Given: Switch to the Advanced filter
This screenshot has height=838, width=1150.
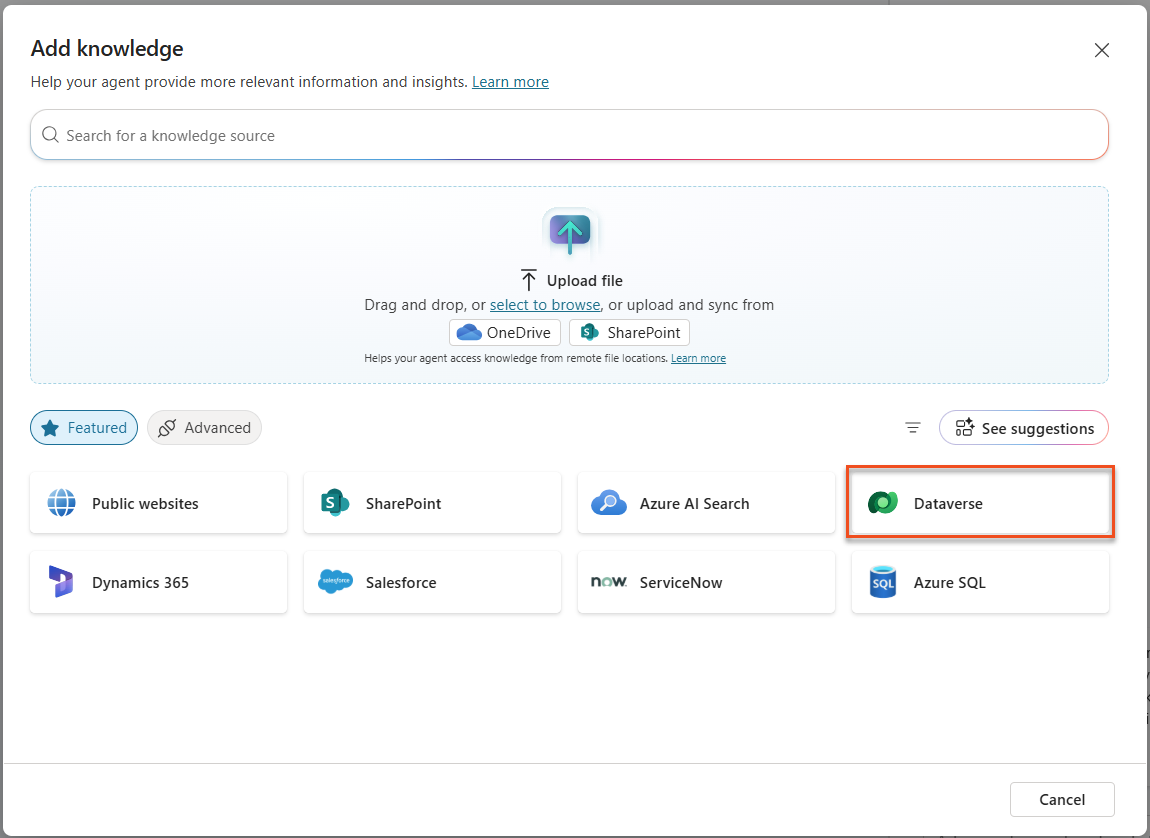Looking at the screenshot, I should pos(204,427).
